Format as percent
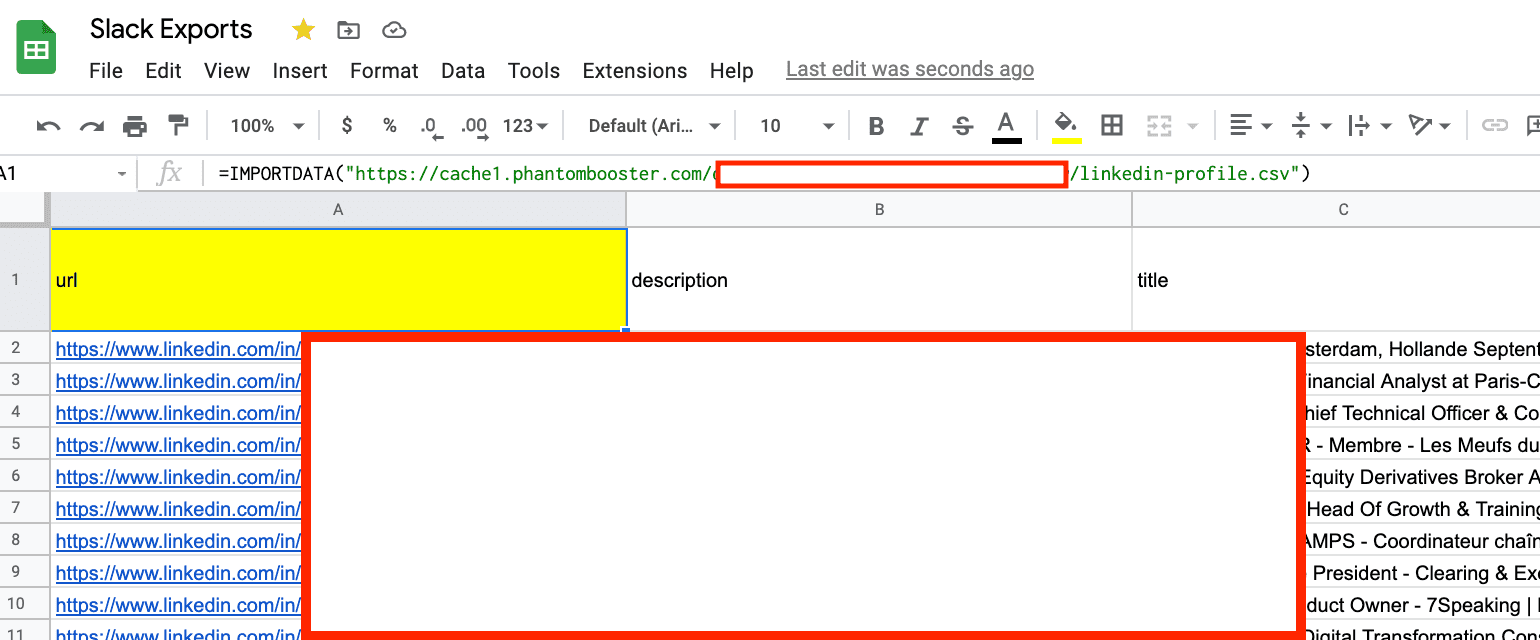 point(390,125)
